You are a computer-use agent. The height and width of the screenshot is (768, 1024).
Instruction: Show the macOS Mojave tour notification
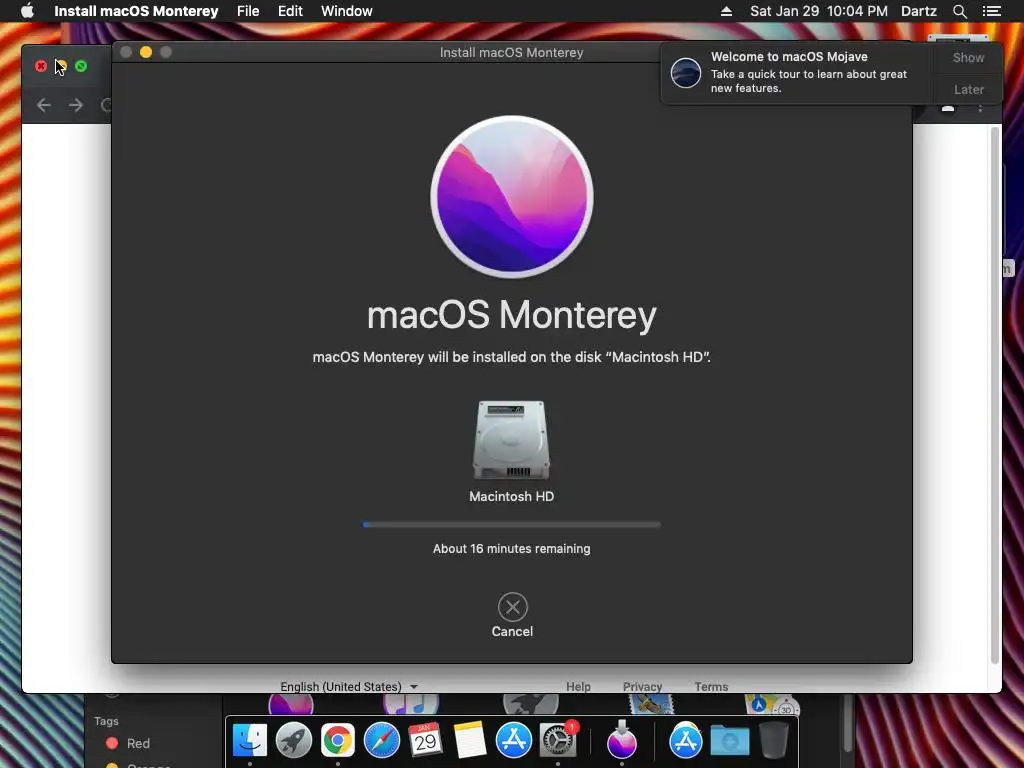(x=968, y=57)
